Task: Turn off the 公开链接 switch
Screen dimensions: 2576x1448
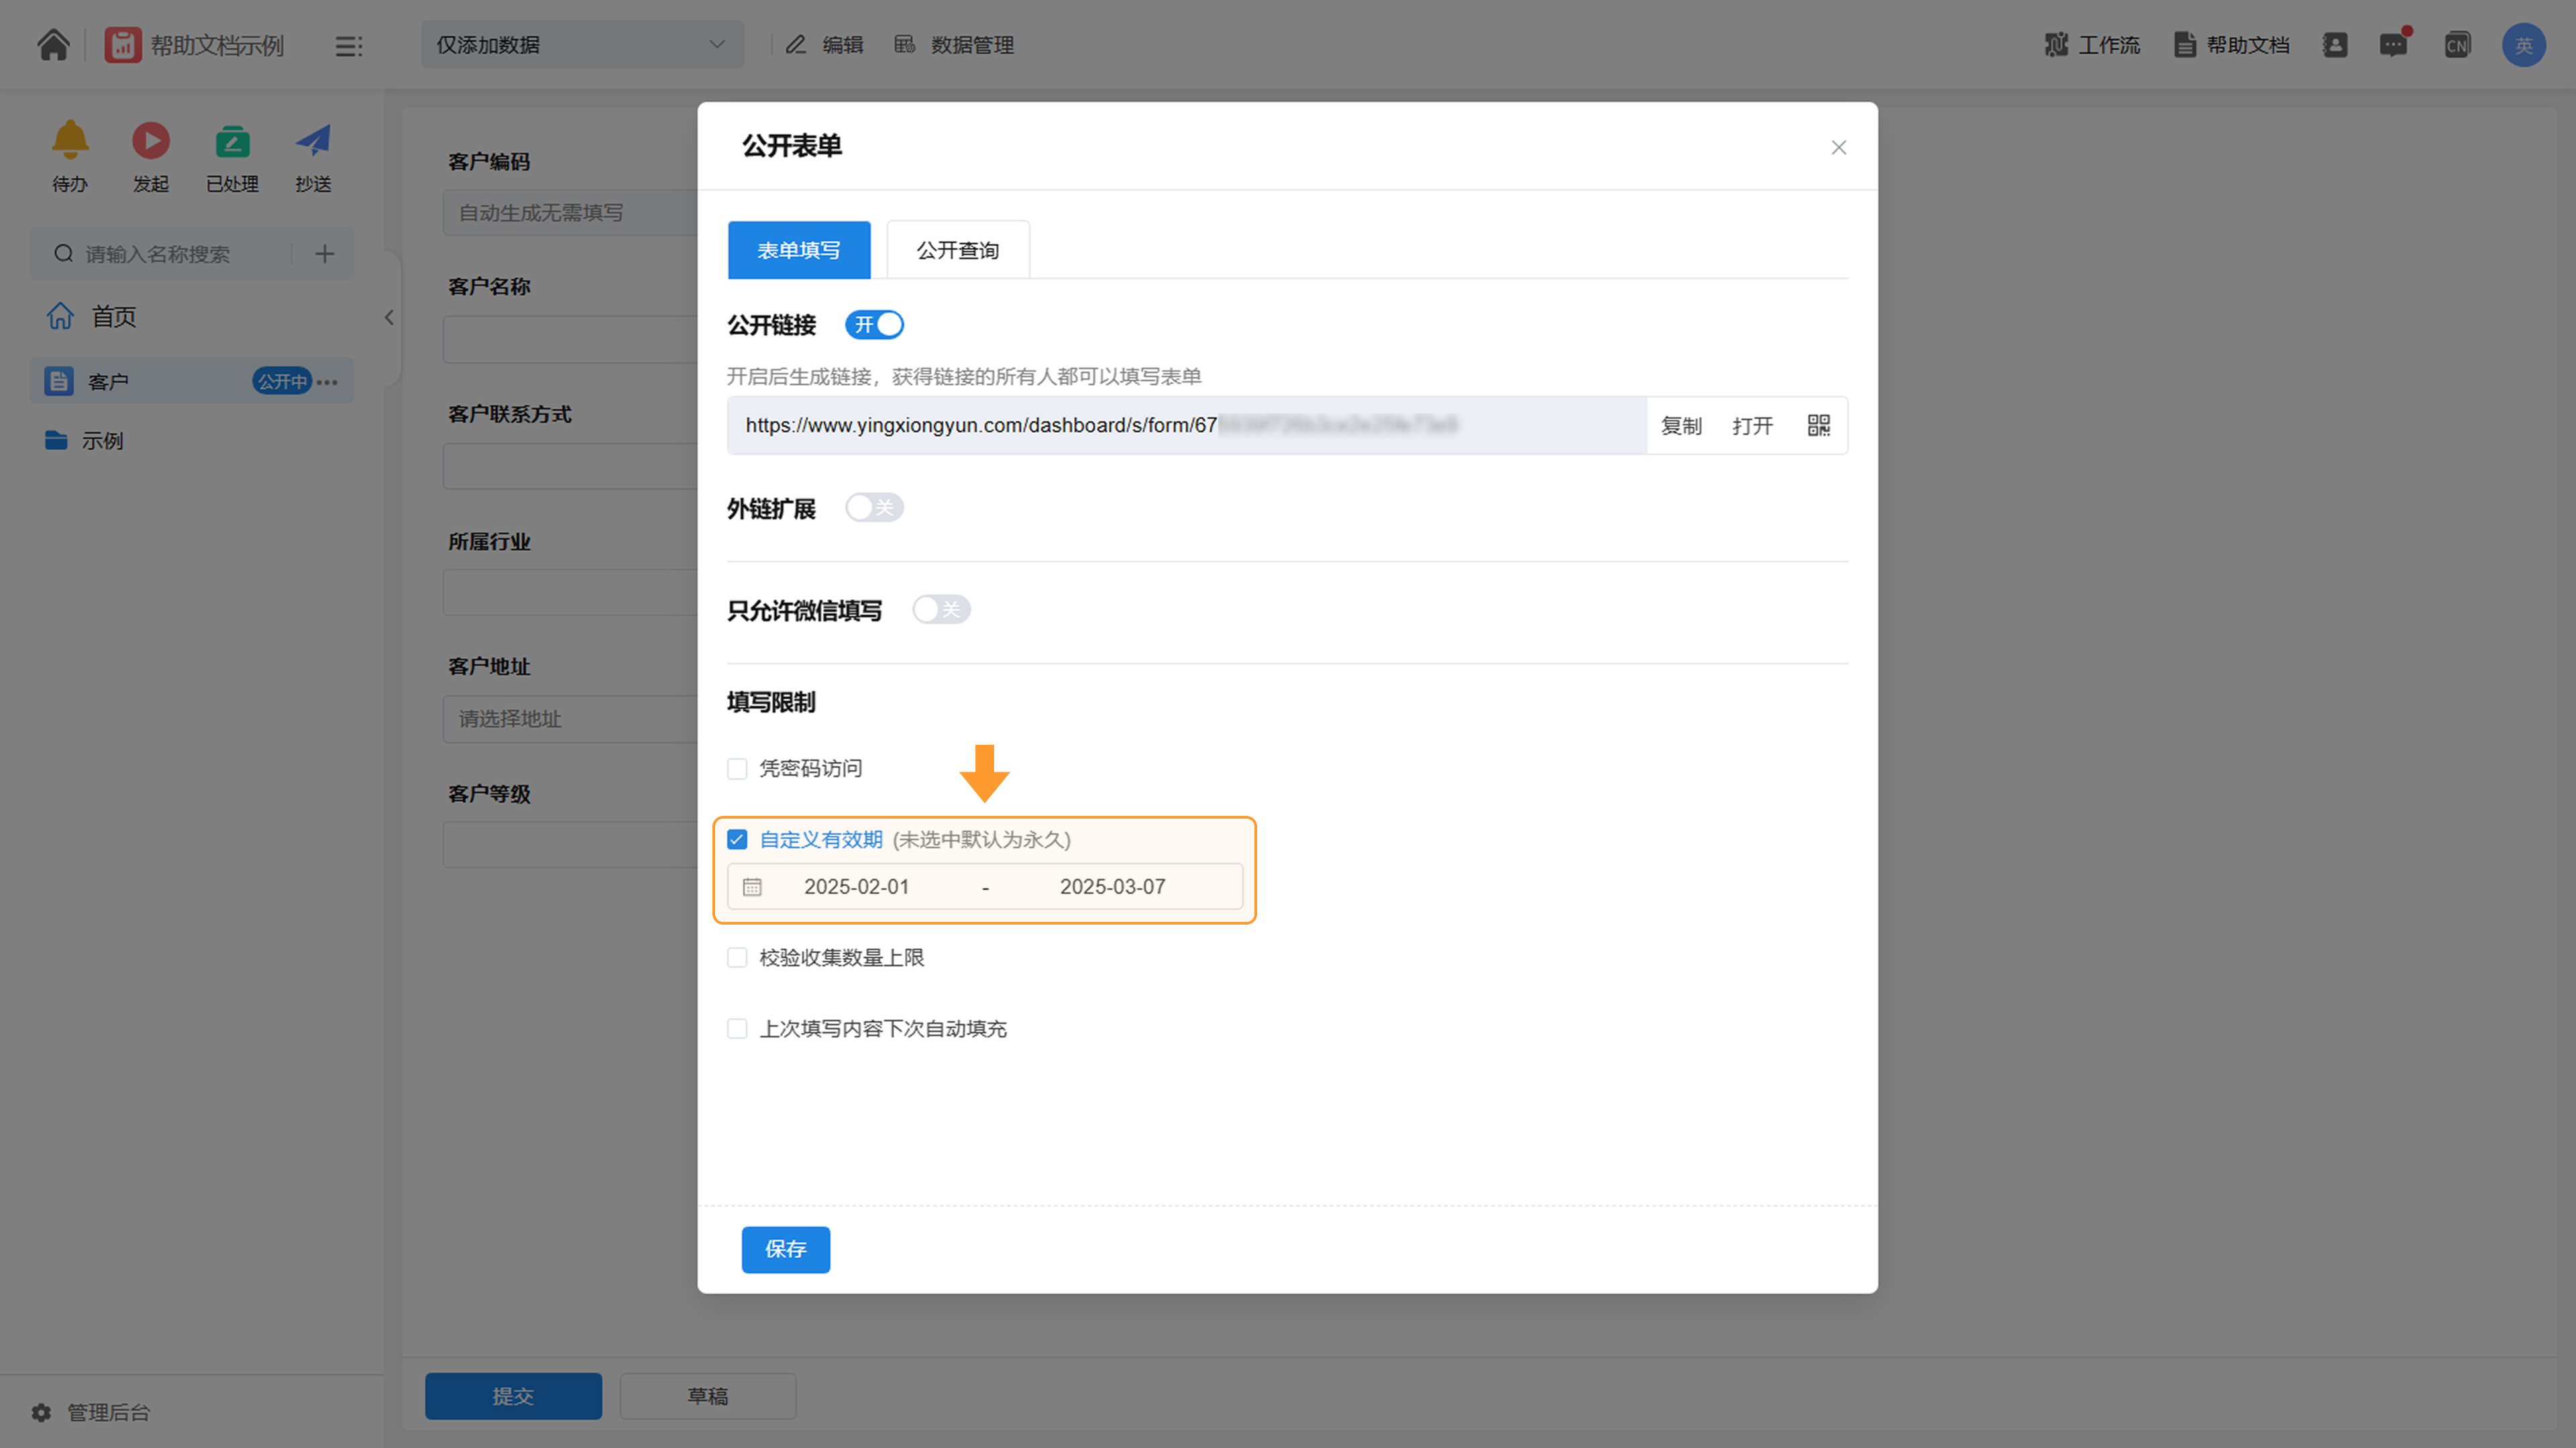Action: point(874,325)
